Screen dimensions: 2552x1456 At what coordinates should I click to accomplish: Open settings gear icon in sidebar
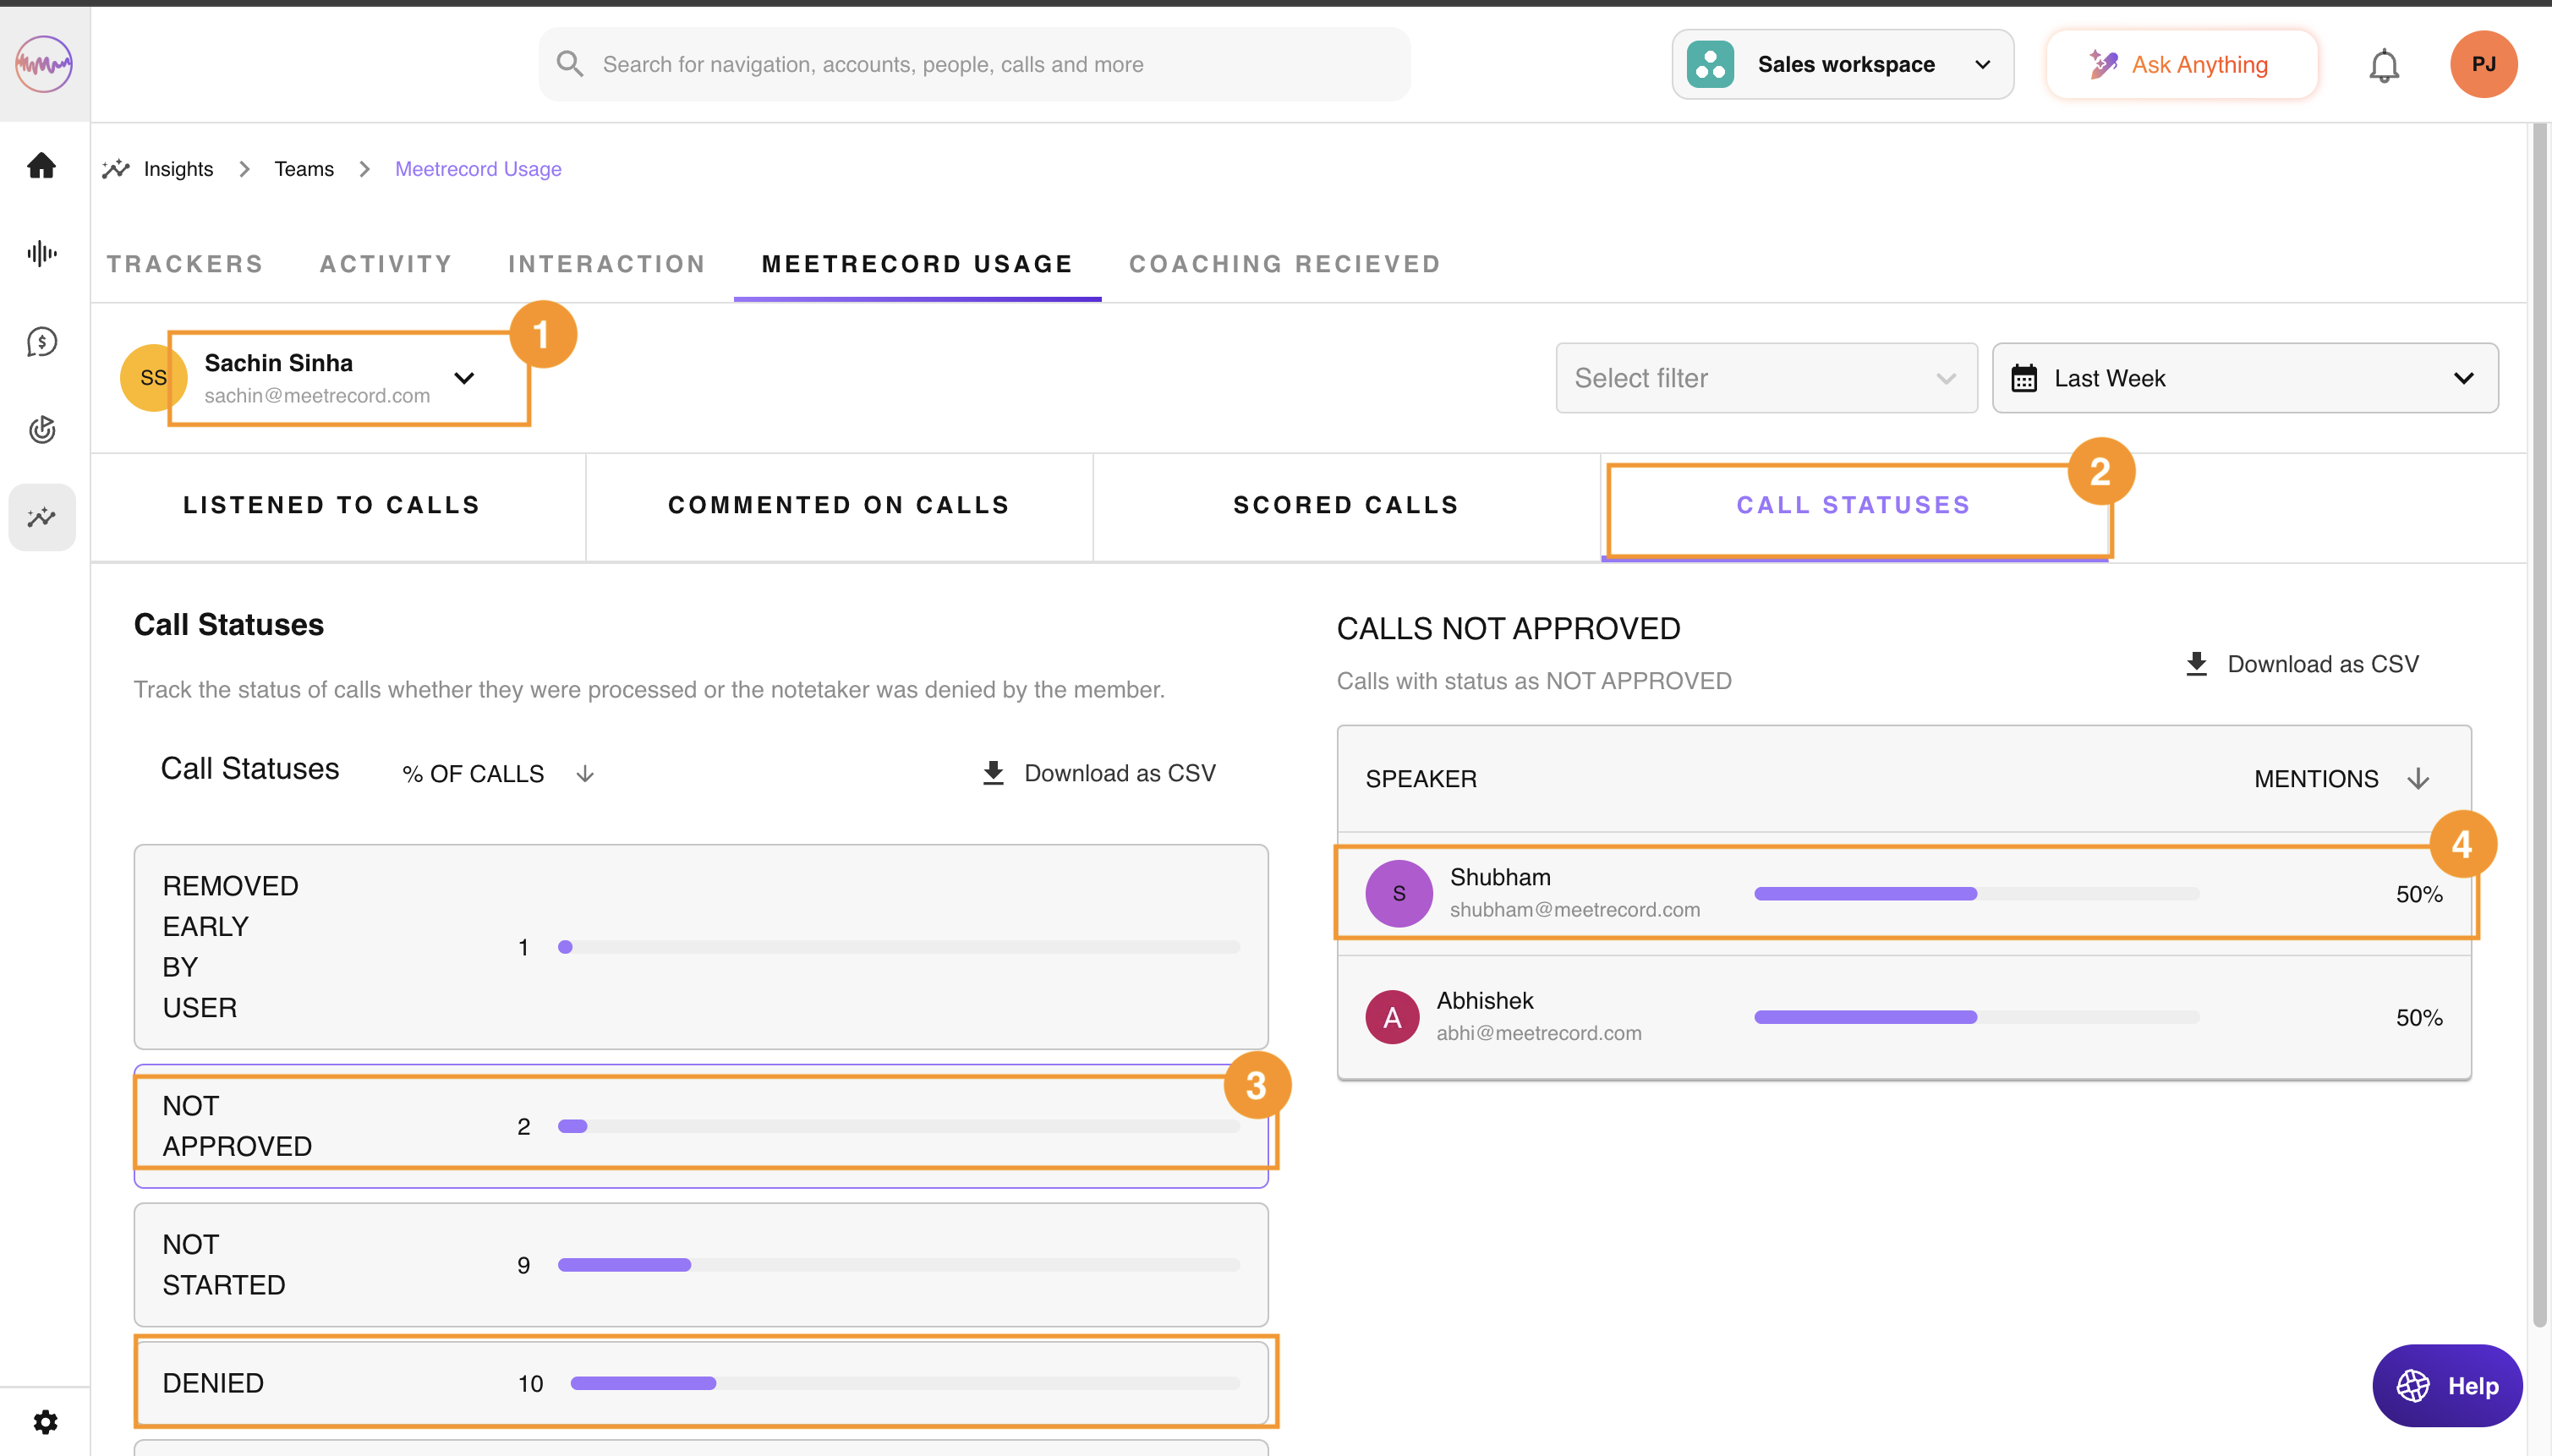tap(45, 1421)
